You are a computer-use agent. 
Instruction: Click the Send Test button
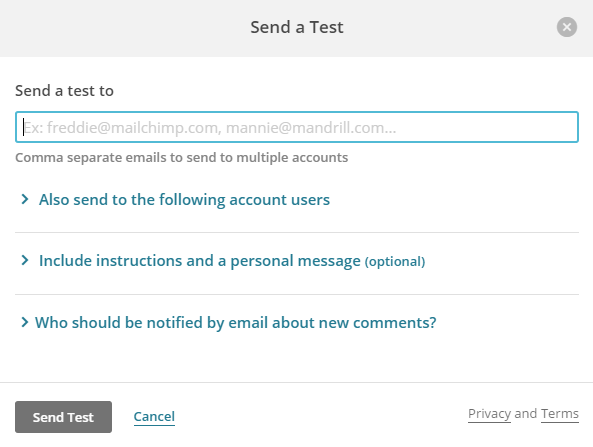point(63,417)
